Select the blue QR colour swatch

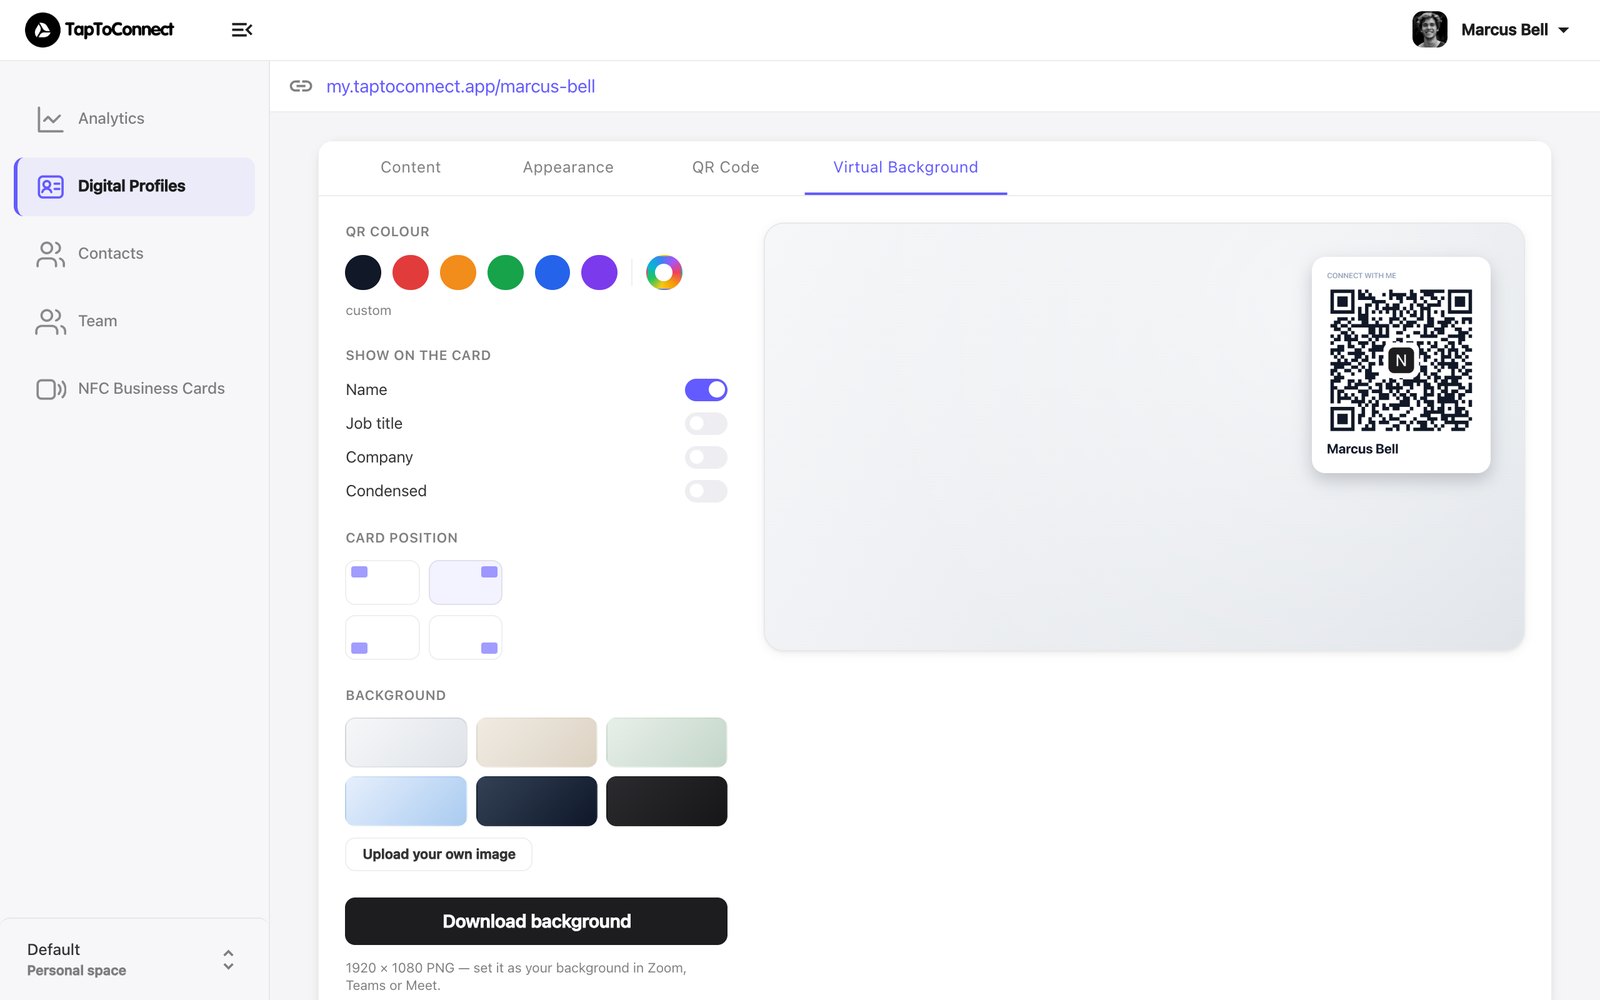pyautogui.click(x=552, y=272)
